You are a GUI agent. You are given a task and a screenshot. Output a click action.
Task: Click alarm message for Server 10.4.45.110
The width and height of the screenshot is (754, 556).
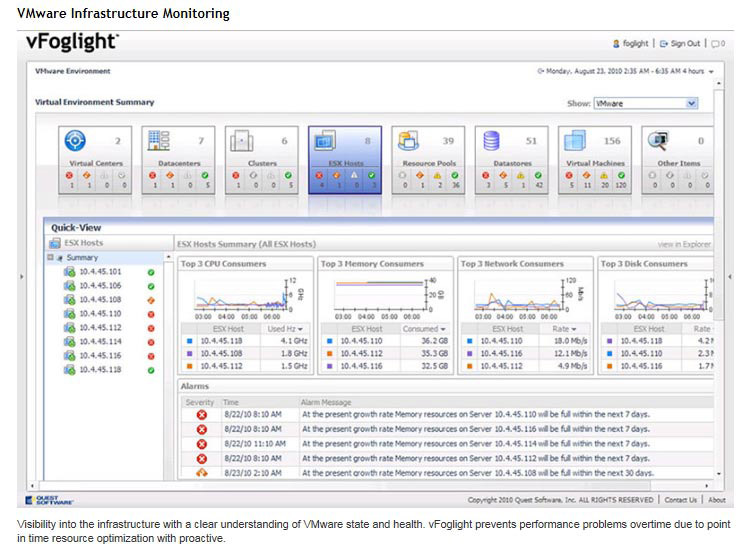[476, 415]
